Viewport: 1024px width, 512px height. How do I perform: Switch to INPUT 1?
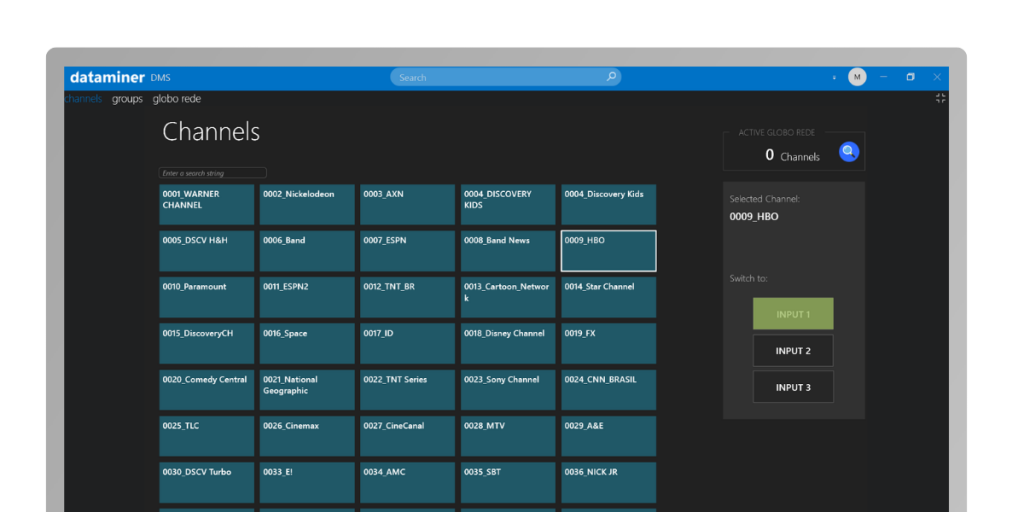[x=793, y=313]
